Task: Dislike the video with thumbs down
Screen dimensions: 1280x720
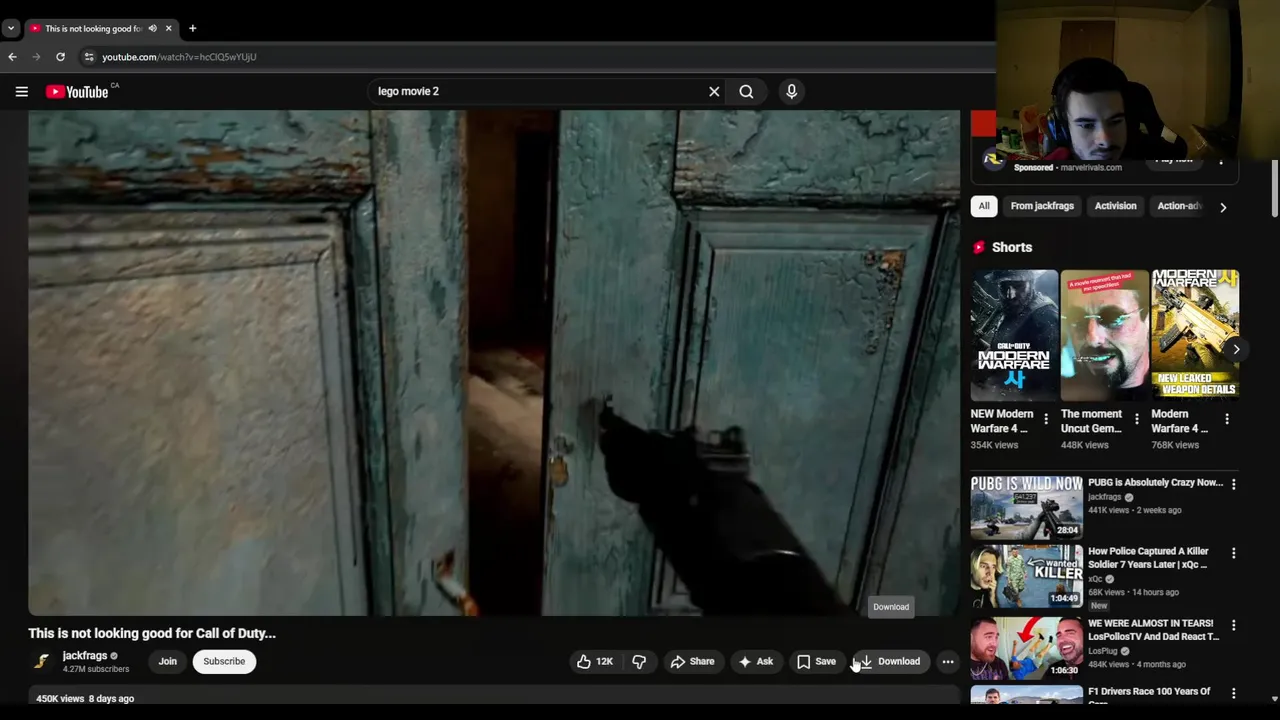Action: point(639,661)
